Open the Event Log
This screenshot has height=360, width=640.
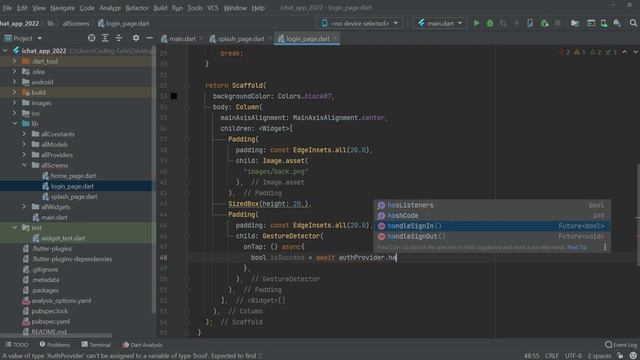[x=620, y=345]
